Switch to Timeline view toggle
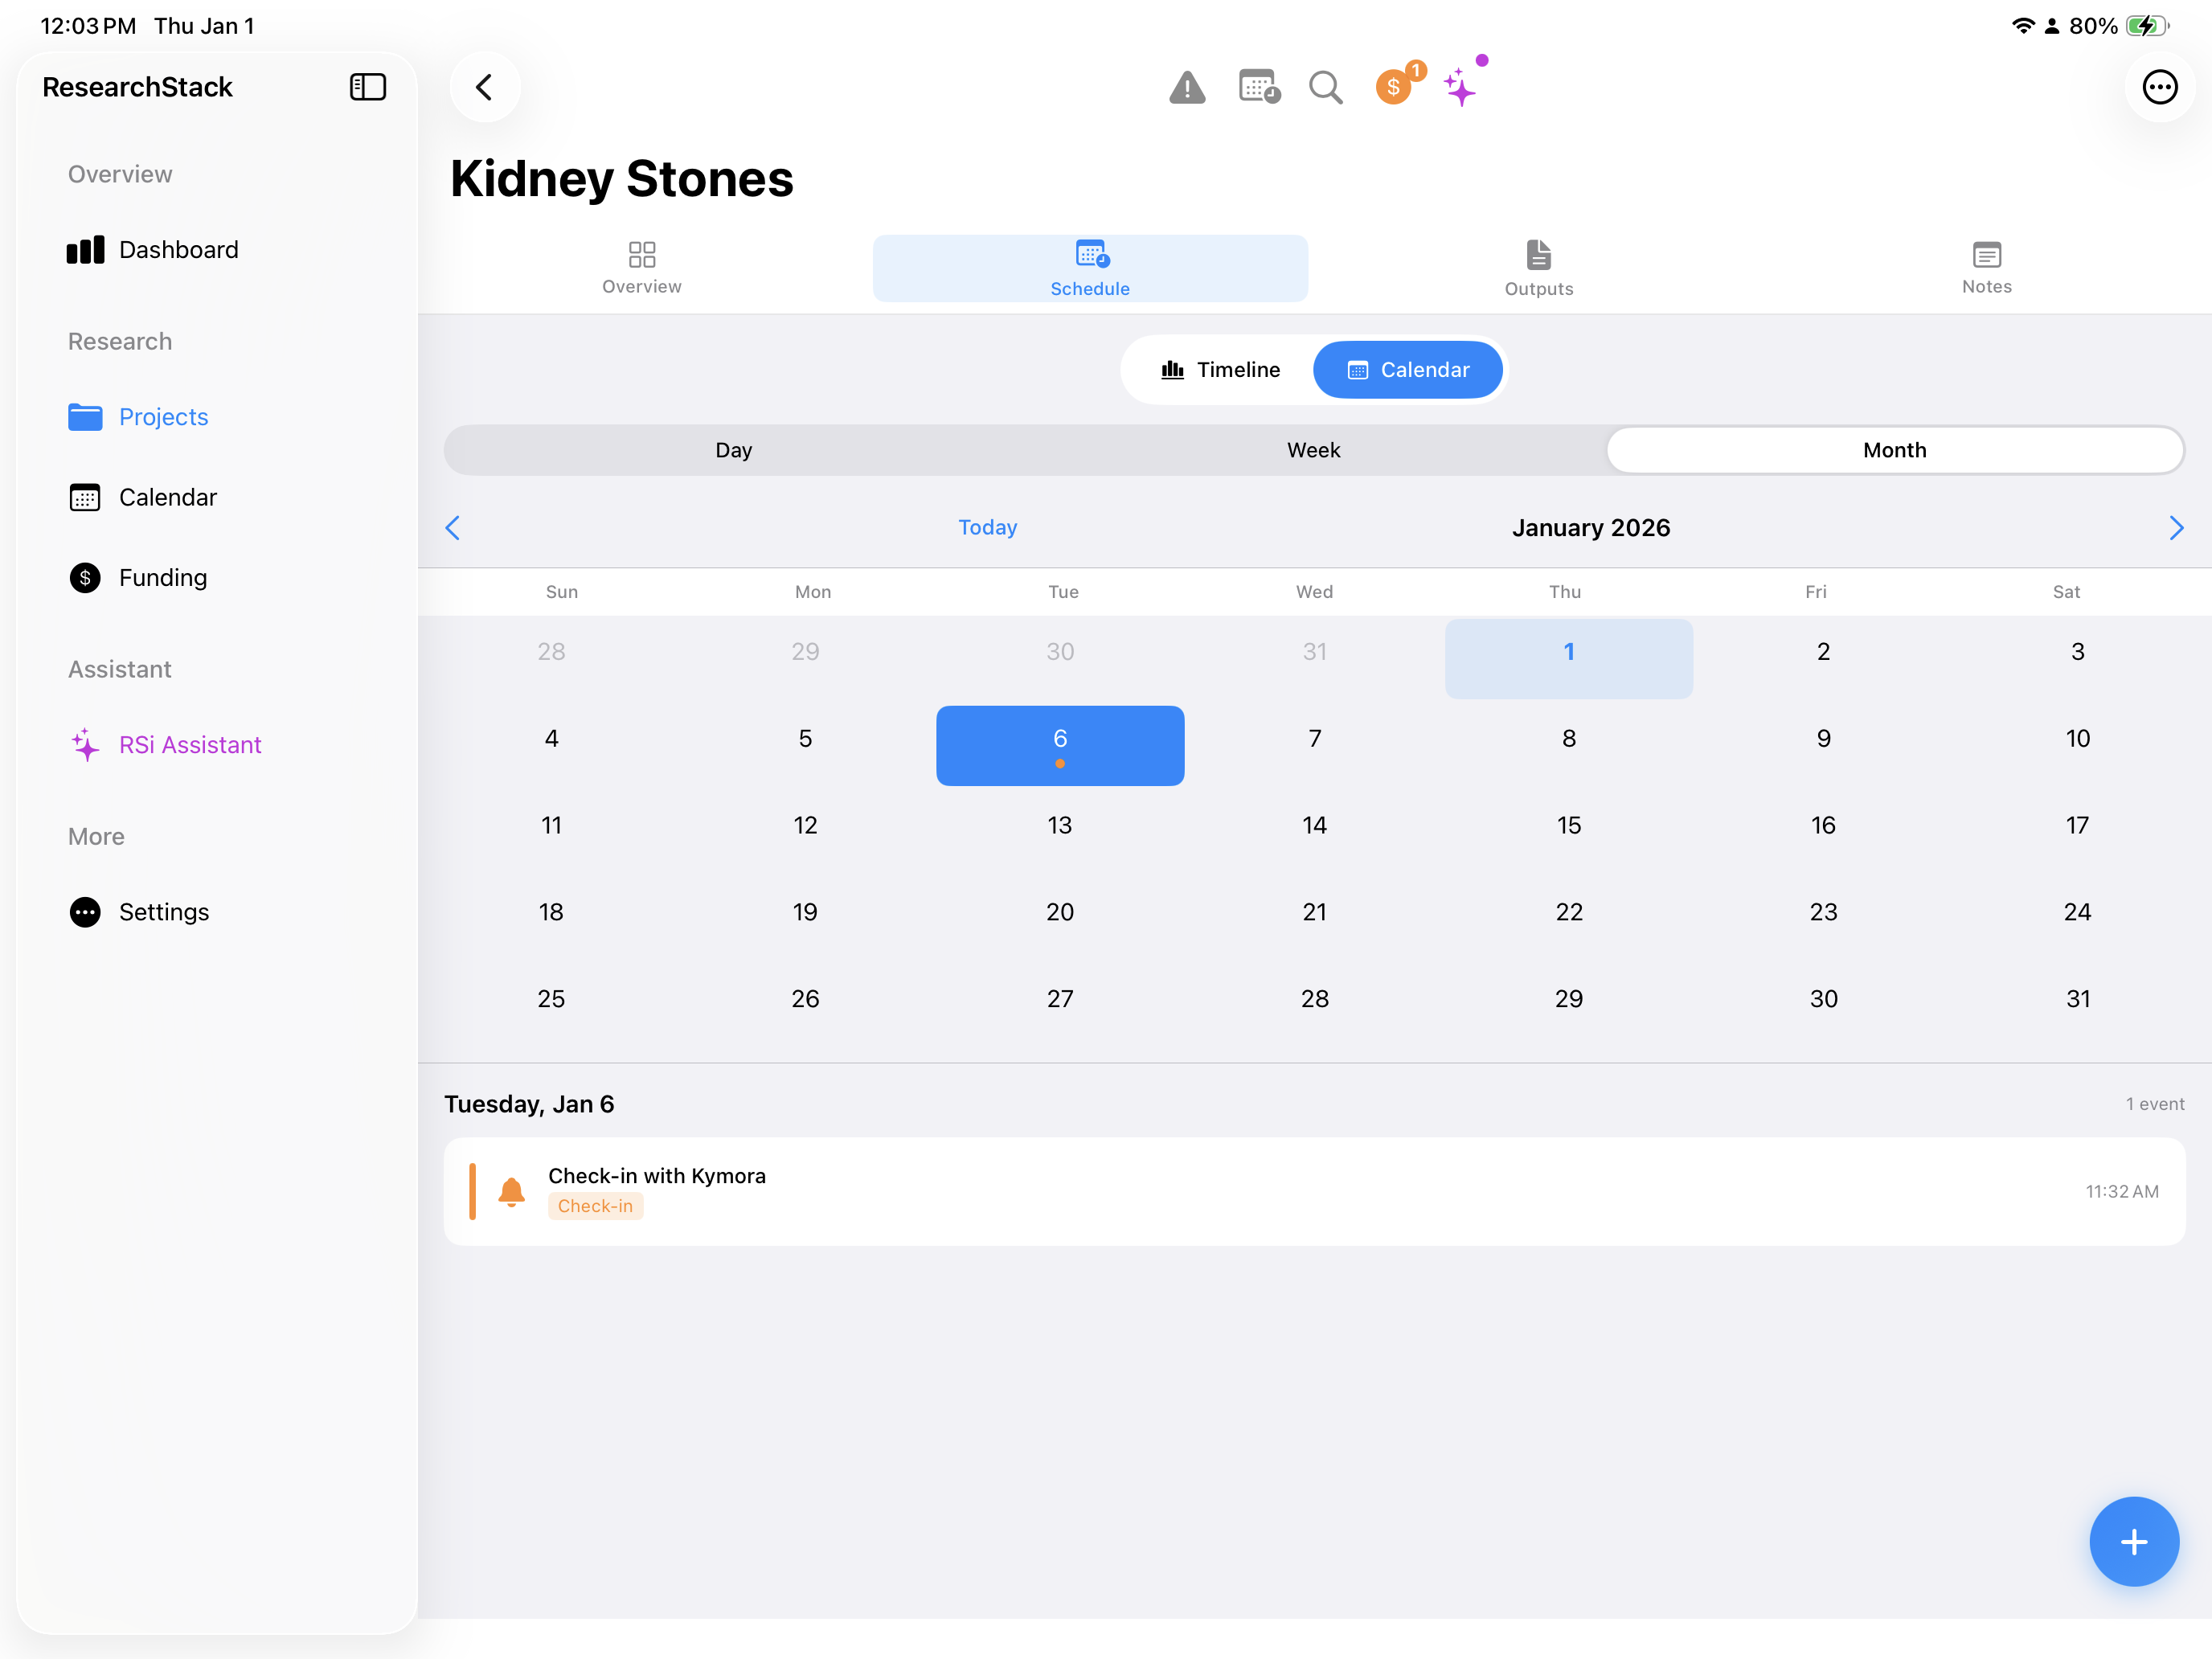 [x=1220, y=370]
